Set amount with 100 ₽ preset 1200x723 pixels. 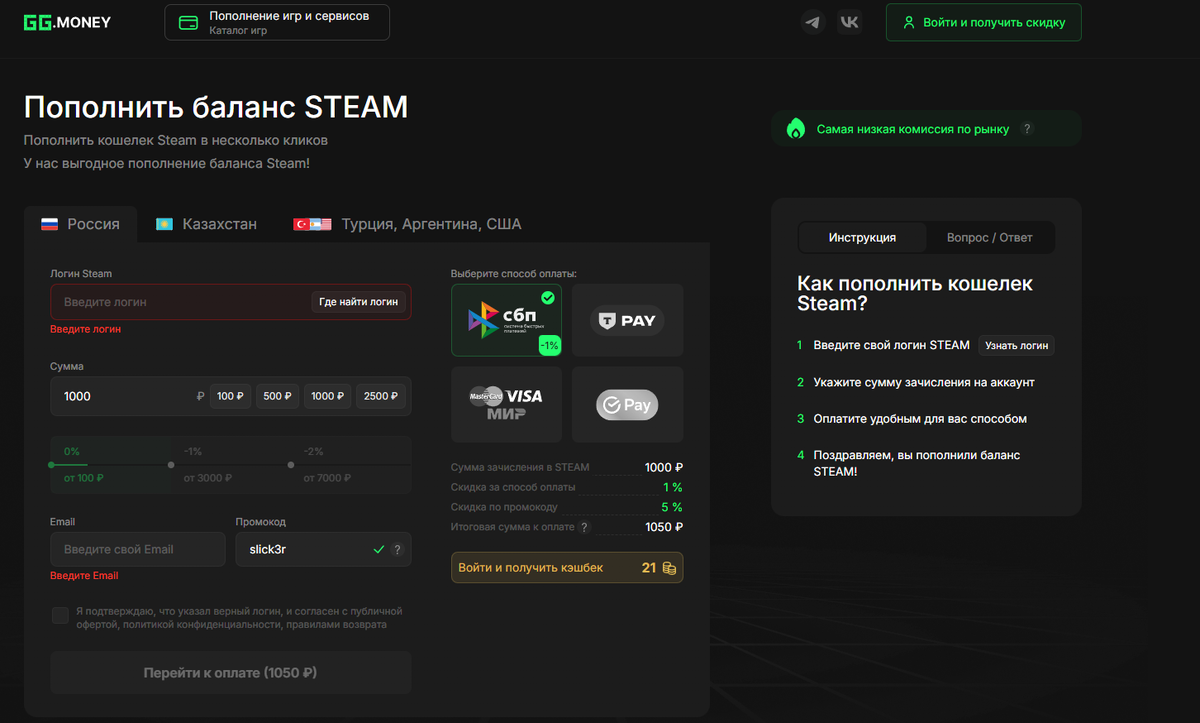[x=230, y=396]
